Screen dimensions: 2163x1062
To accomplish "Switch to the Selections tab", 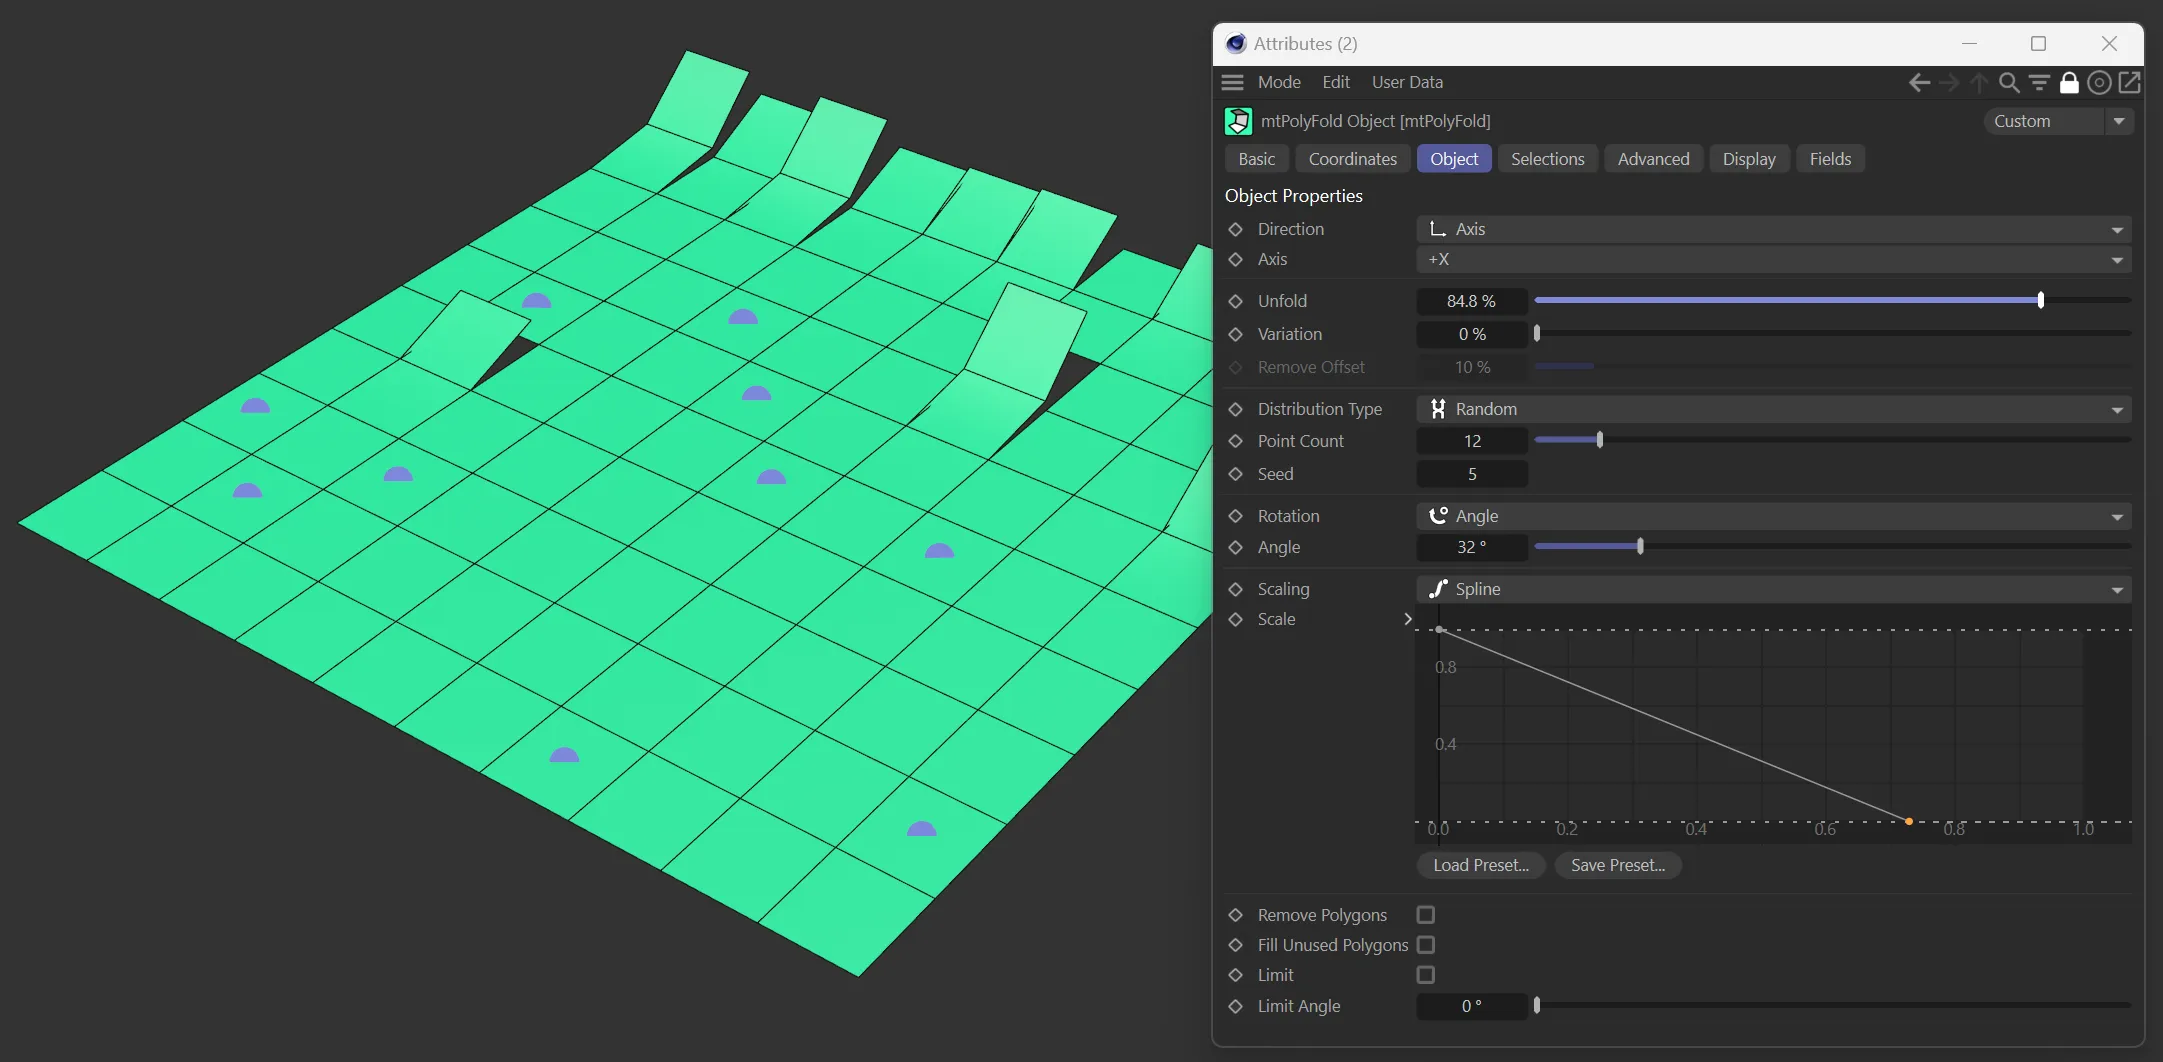I will coord(1547,159).
